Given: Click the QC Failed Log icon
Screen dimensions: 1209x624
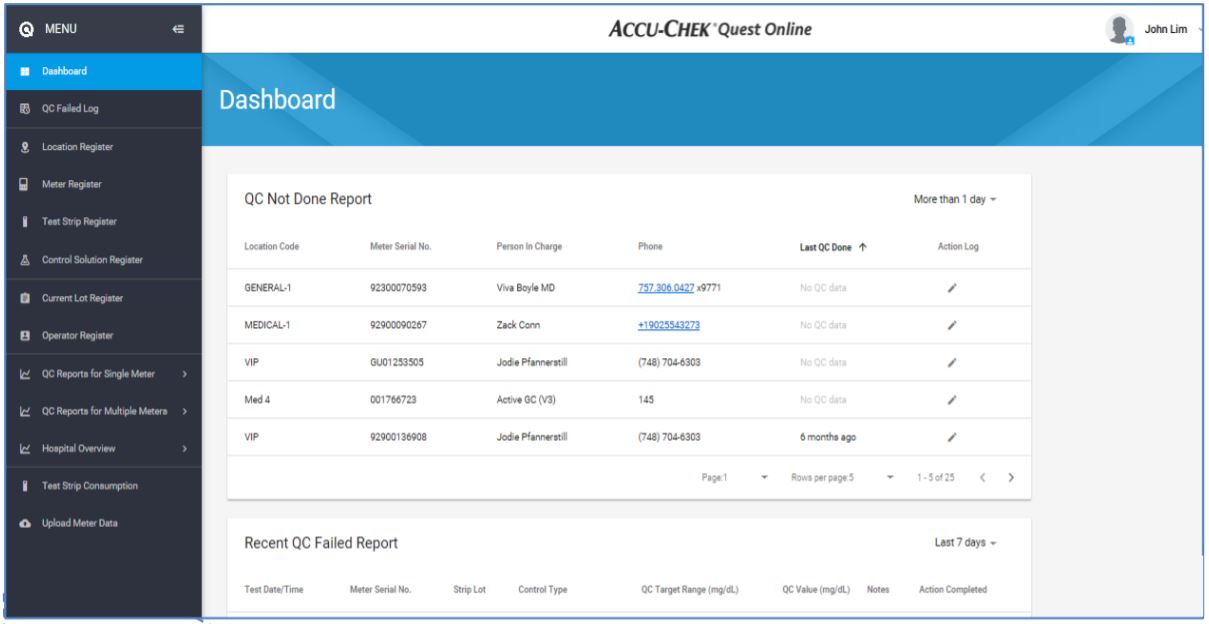Looking at the screenshot, I should [x=23, y=110].
